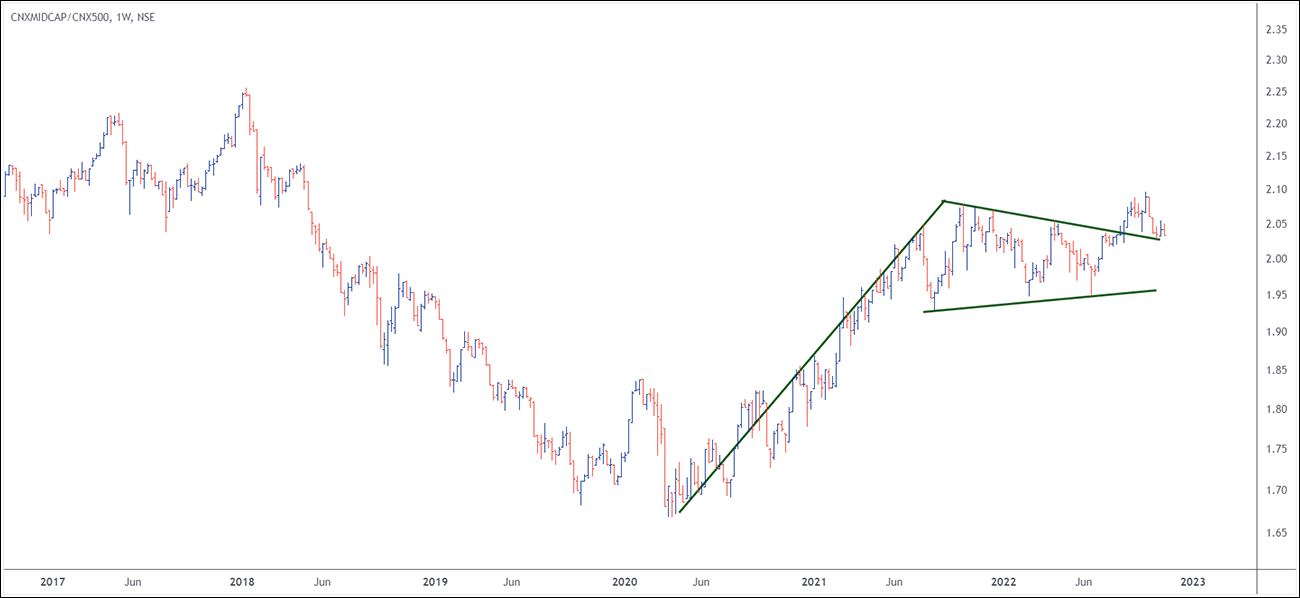Select the lower ascending triangle trendline
Viewport: 1300px width, 598px height.
(1040, 301)
